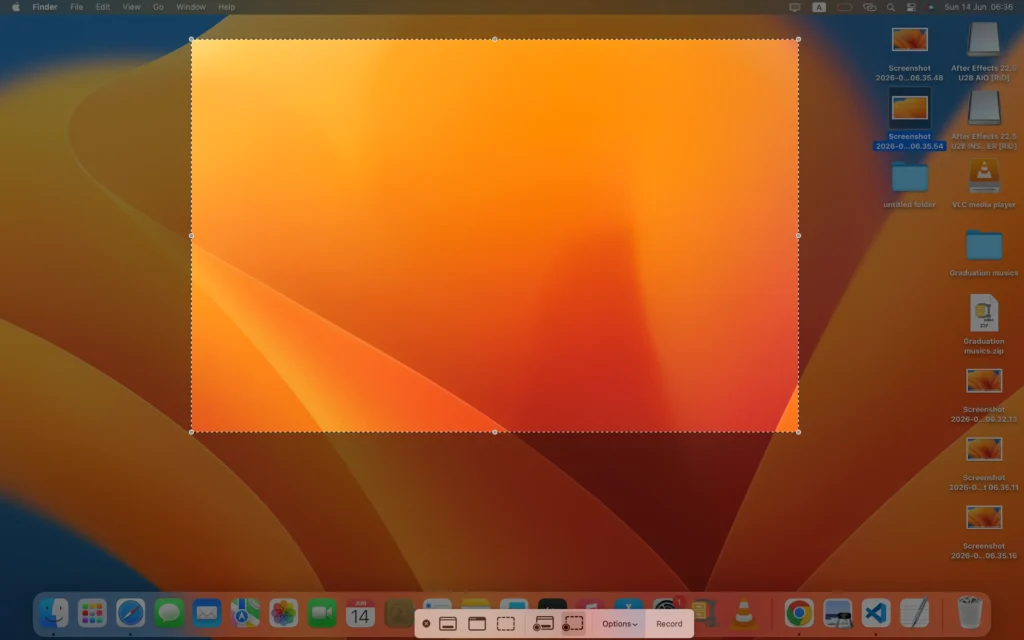Open Finder from the Dock
Image resolution: width=1024 pixels, height=640 pixels.
[x=54, y=613]
